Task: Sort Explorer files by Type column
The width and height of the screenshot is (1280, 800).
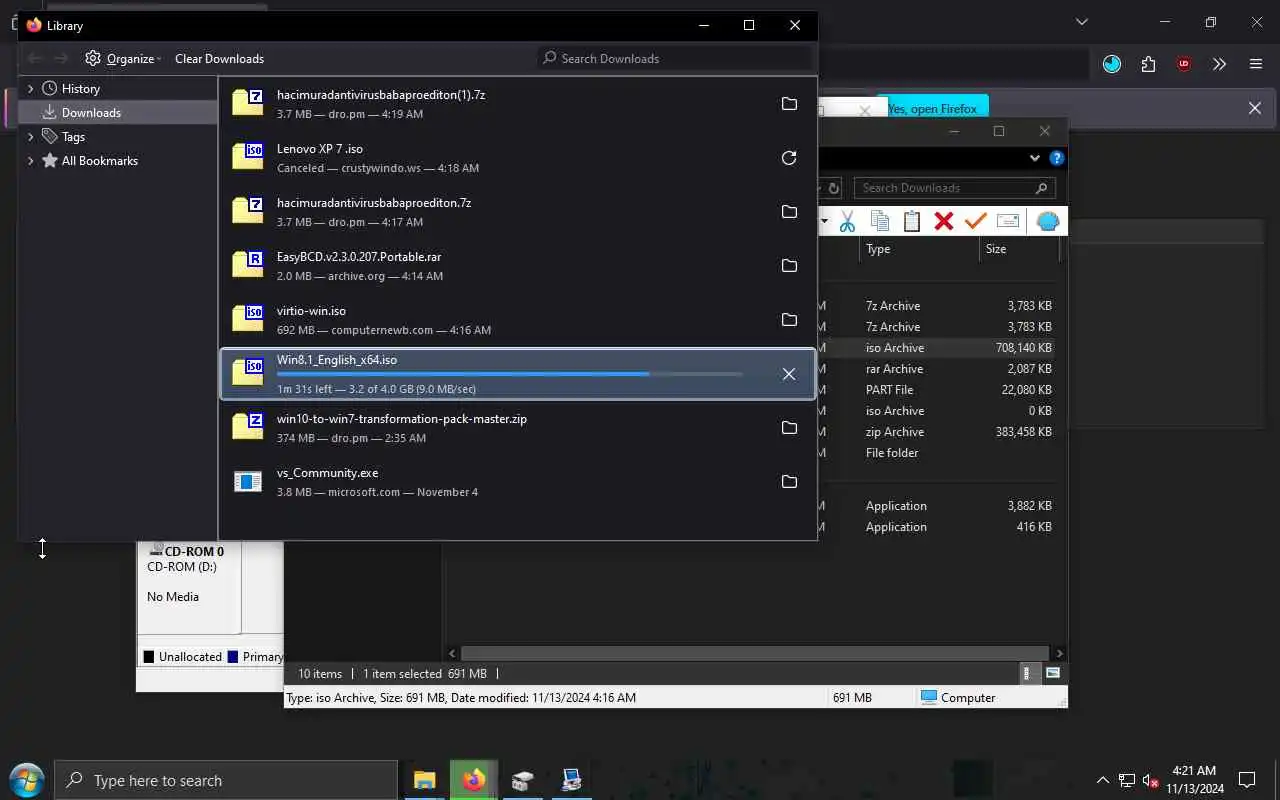Action: pos(919,249)
